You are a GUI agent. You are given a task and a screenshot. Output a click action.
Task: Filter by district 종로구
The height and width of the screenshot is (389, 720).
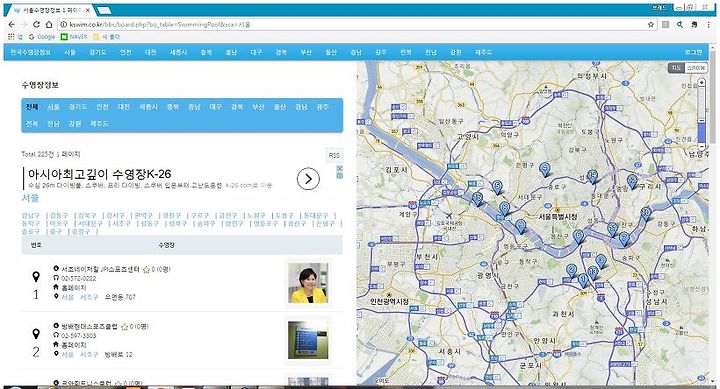[x=31, y=231]
